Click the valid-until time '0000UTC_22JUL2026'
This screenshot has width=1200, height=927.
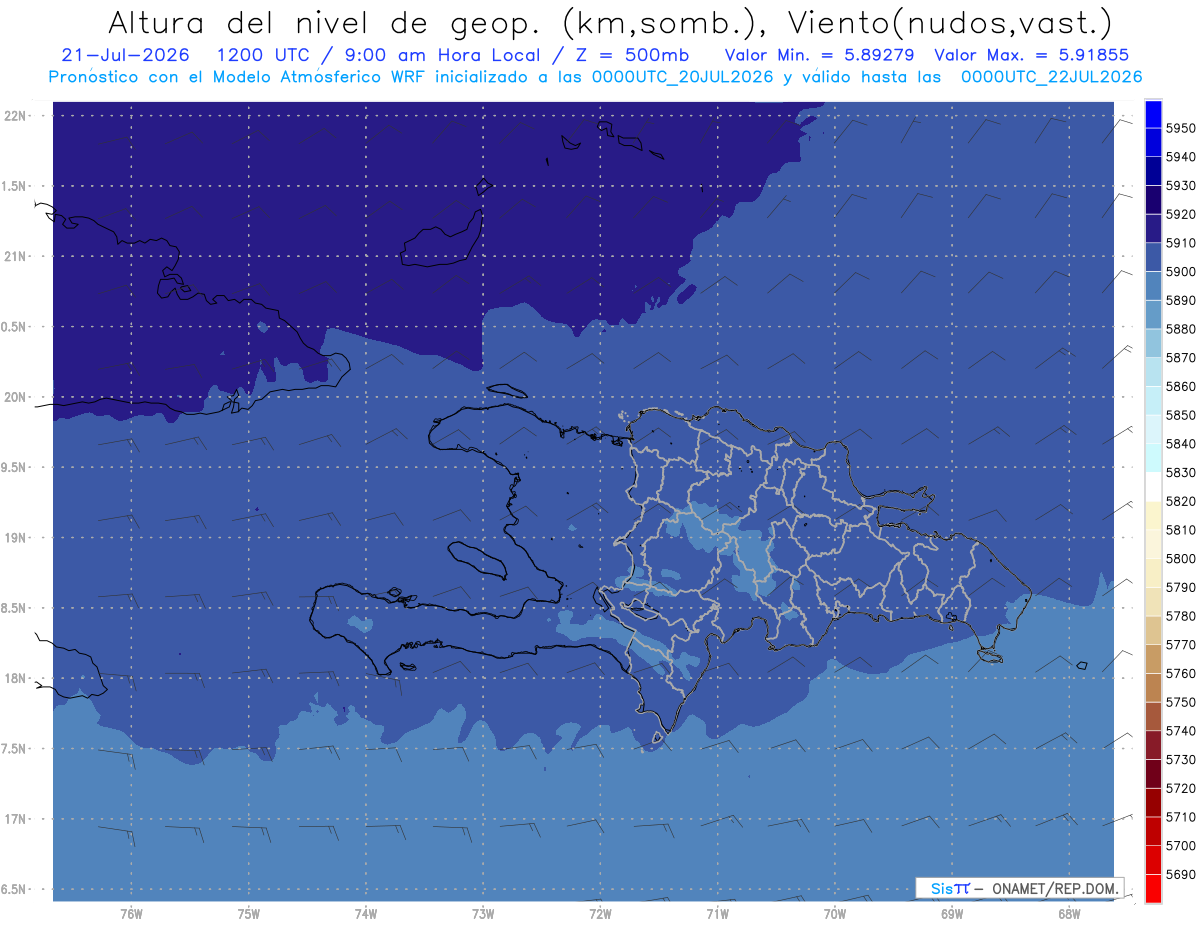1052,76
